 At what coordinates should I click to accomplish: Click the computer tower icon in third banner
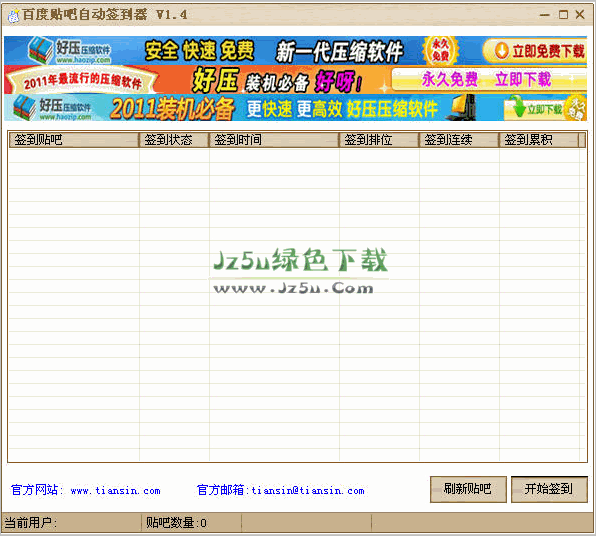[x=461, y=108]
